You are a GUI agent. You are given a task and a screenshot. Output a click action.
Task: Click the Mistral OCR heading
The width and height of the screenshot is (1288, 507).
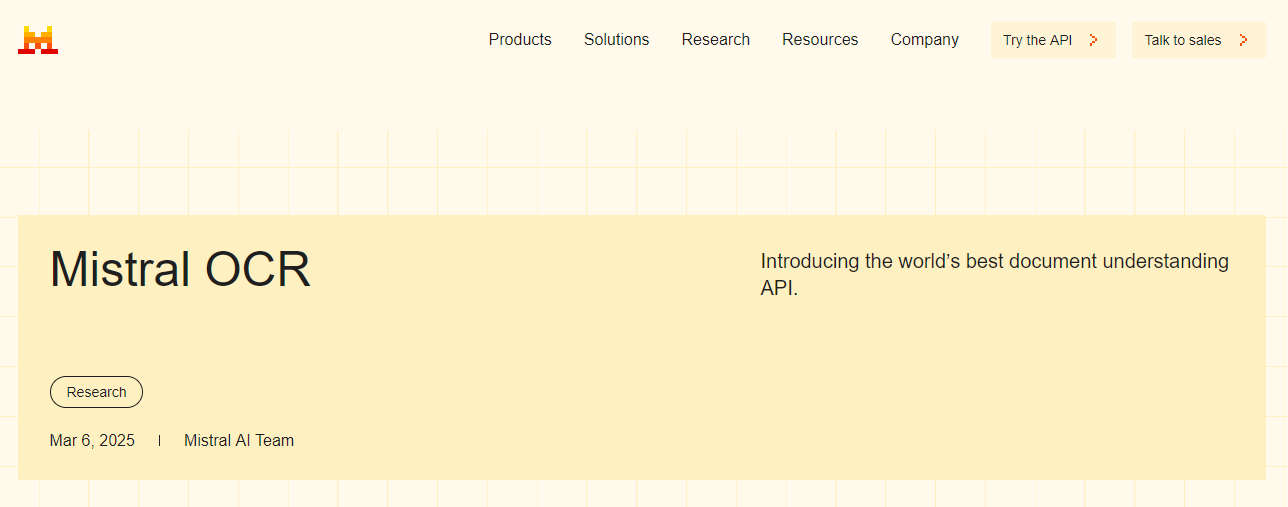(x=180, y=269)
